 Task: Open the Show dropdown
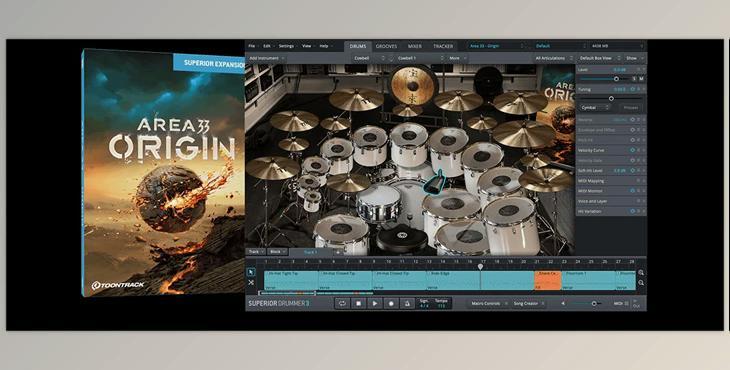(x=635, y=58)
